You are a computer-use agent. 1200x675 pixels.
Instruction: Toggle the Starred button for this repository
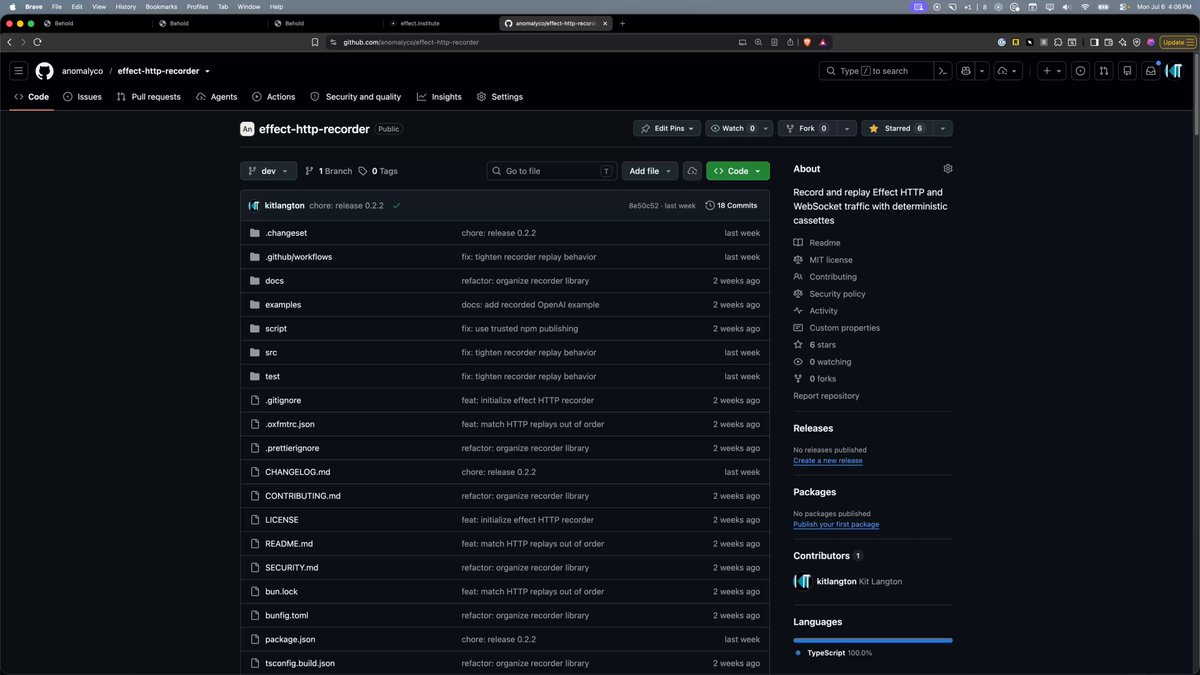pyautogui.click(x=896, y=128)
